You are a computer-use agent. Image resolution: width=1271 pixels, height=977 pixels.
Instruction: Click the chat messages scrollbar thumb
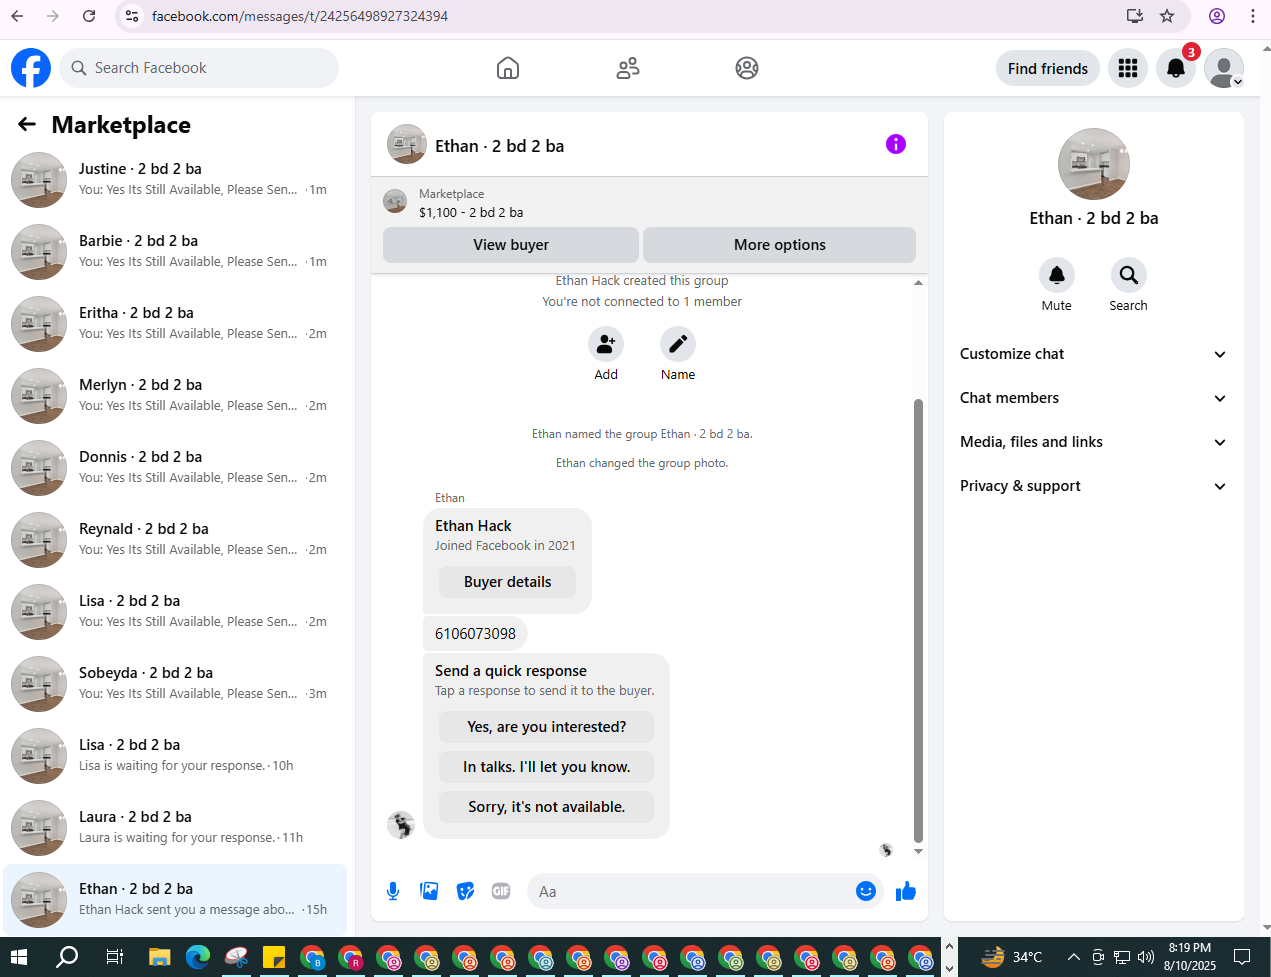pyautogui.click(x=918, y=621)
